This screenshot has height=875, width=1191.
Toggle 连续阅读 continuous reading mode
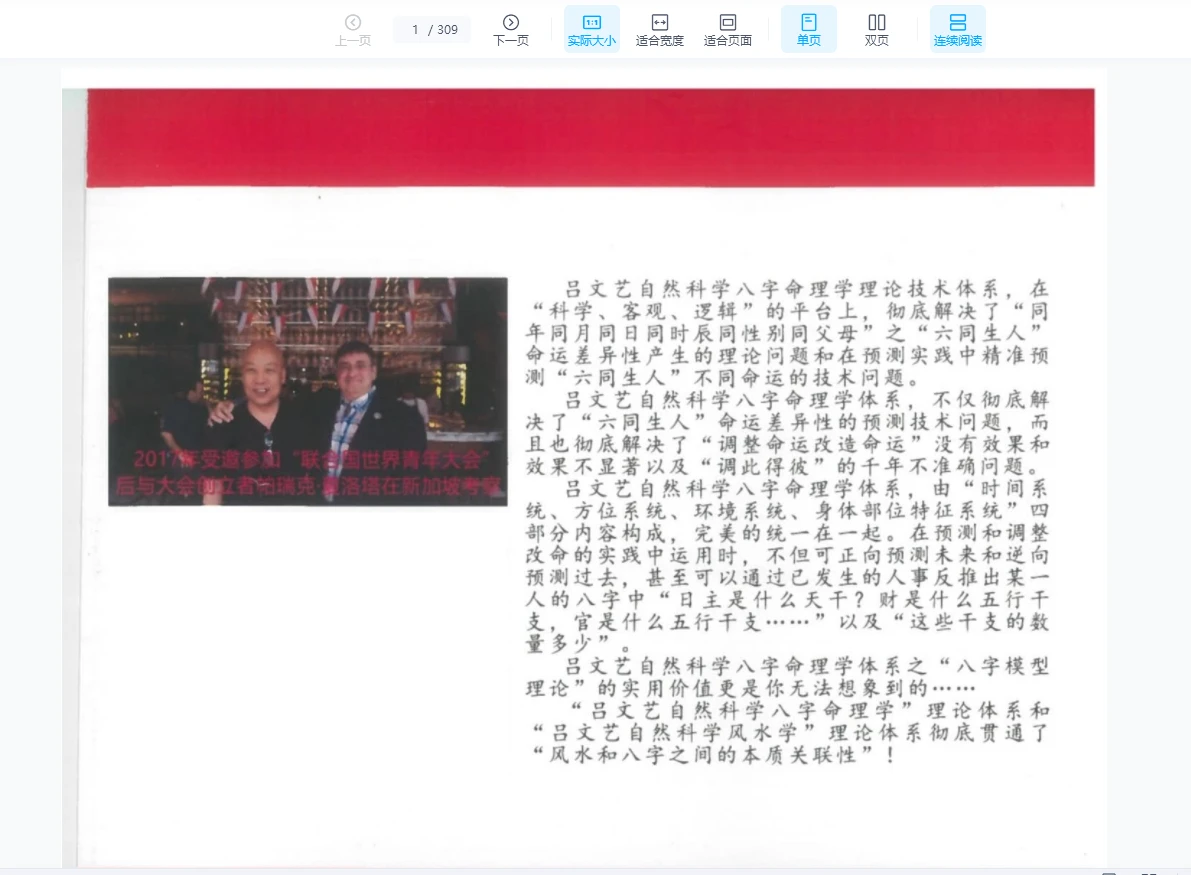click(x=958, y=30)
